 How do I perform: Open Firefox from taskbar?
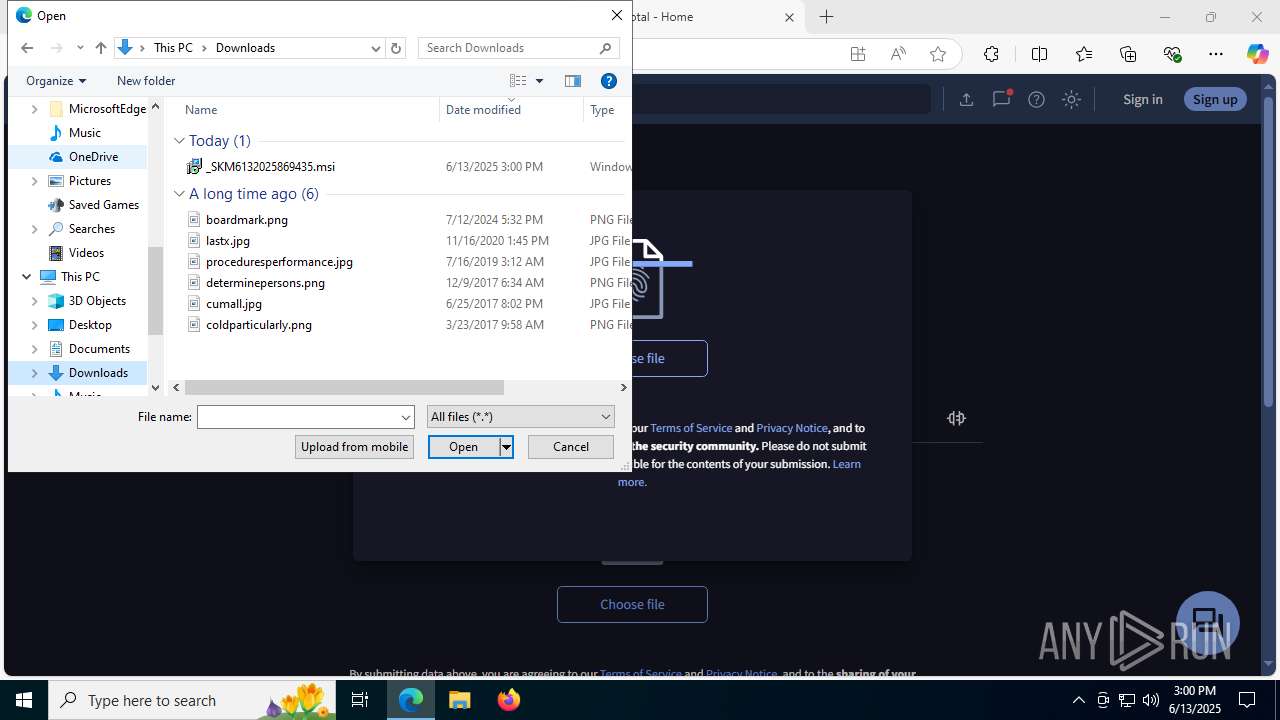pyautogui.click(x=509, y=700)
